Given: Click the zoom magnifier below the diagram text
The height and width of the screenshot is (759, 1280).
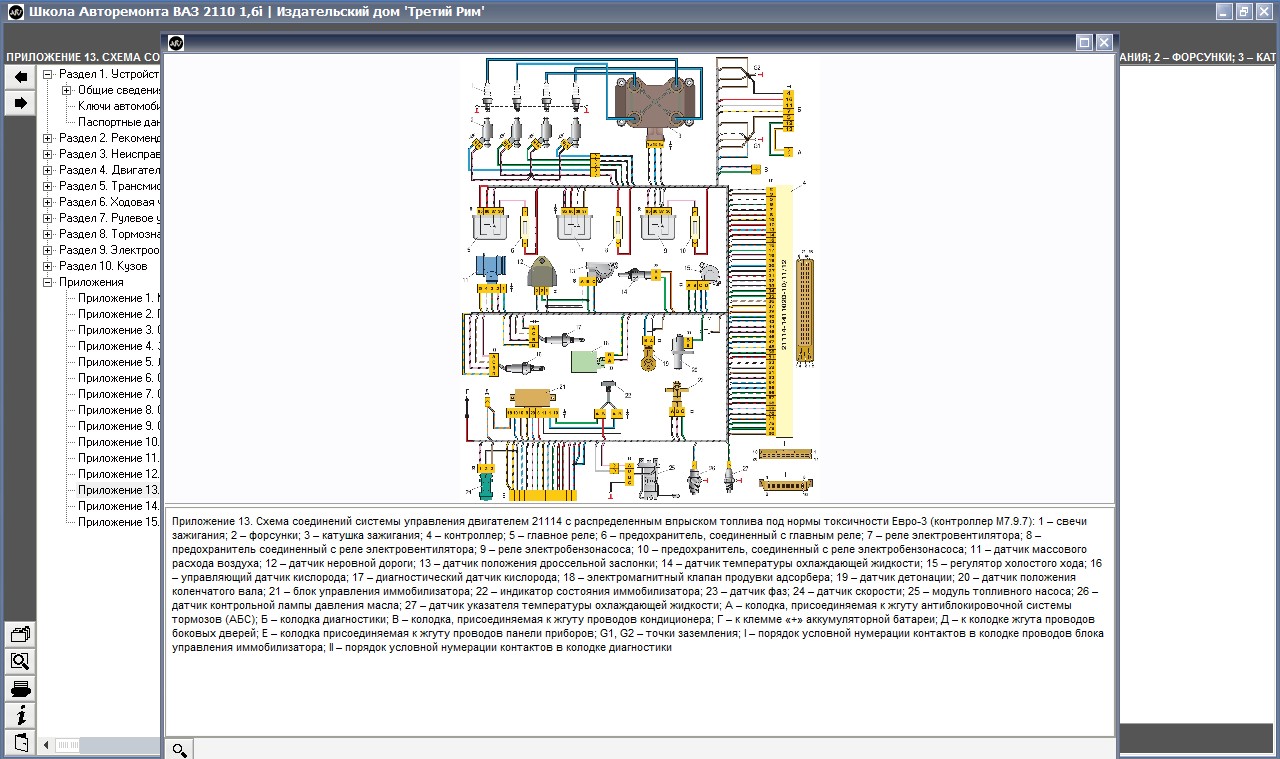Looking at the screenshot, I should 179,749.
